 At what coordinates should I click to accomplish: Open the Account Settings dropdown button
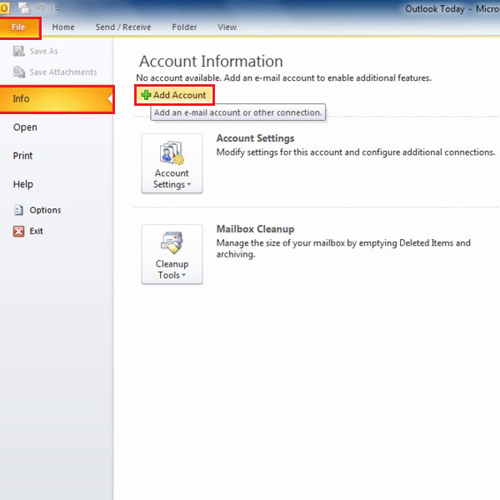(x=172, y=163)
